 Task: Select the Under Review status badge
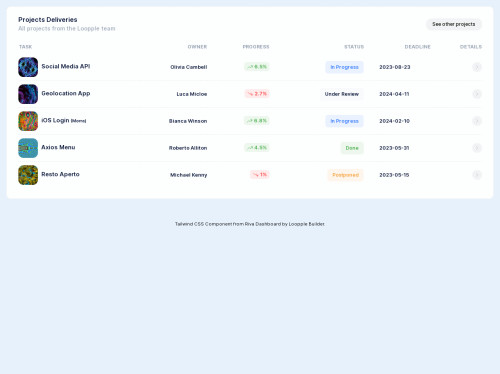pos(342,94)
